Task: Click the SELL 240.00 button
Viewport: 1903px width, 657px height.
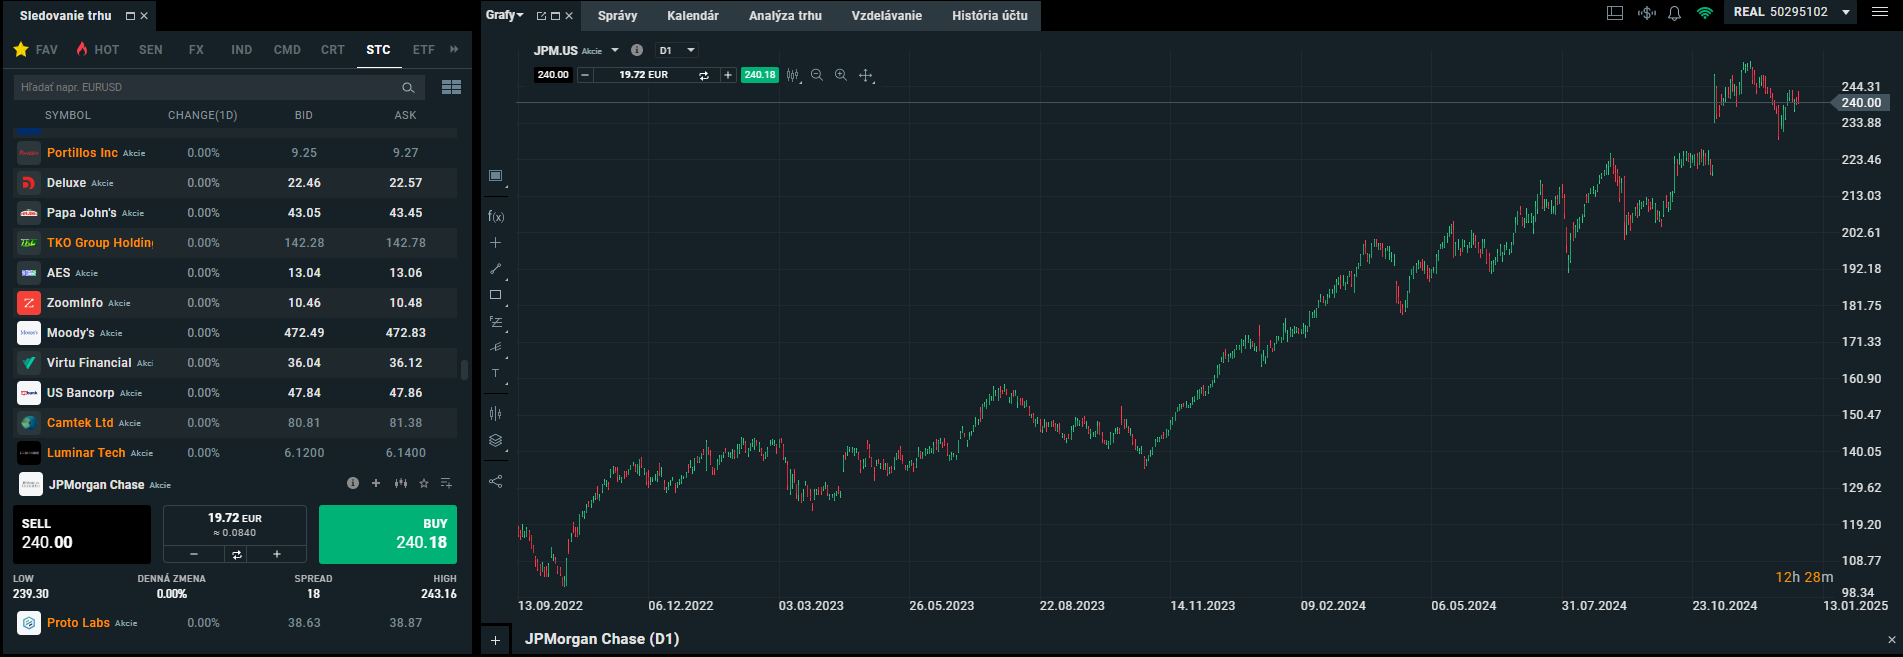Action: point(81,534)
